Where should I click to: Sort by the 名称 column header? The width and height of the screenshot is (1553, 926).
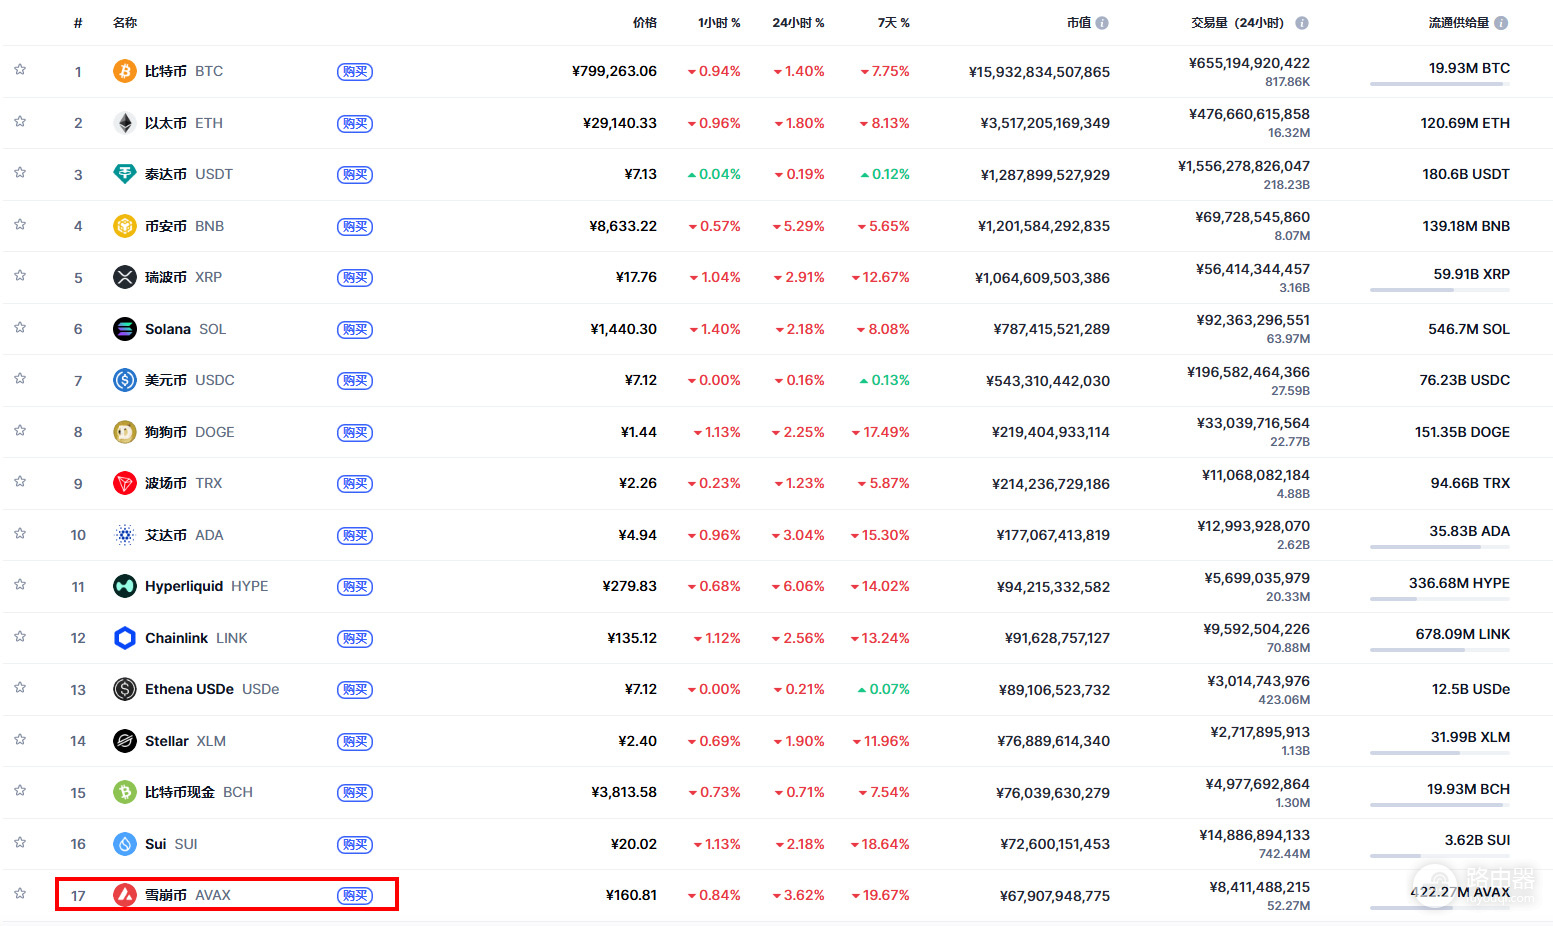click(125, 23)
